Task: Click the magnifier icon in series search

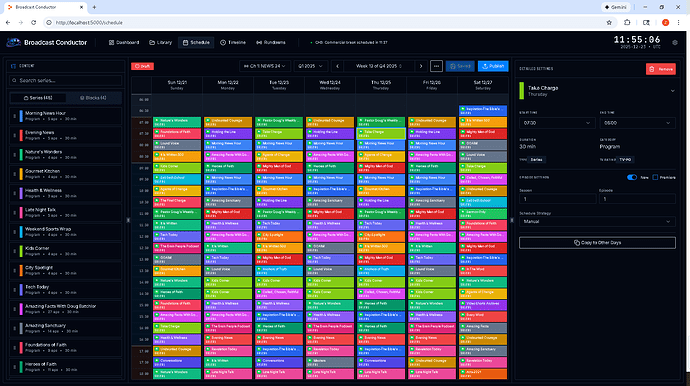Action: coord(15,81)
